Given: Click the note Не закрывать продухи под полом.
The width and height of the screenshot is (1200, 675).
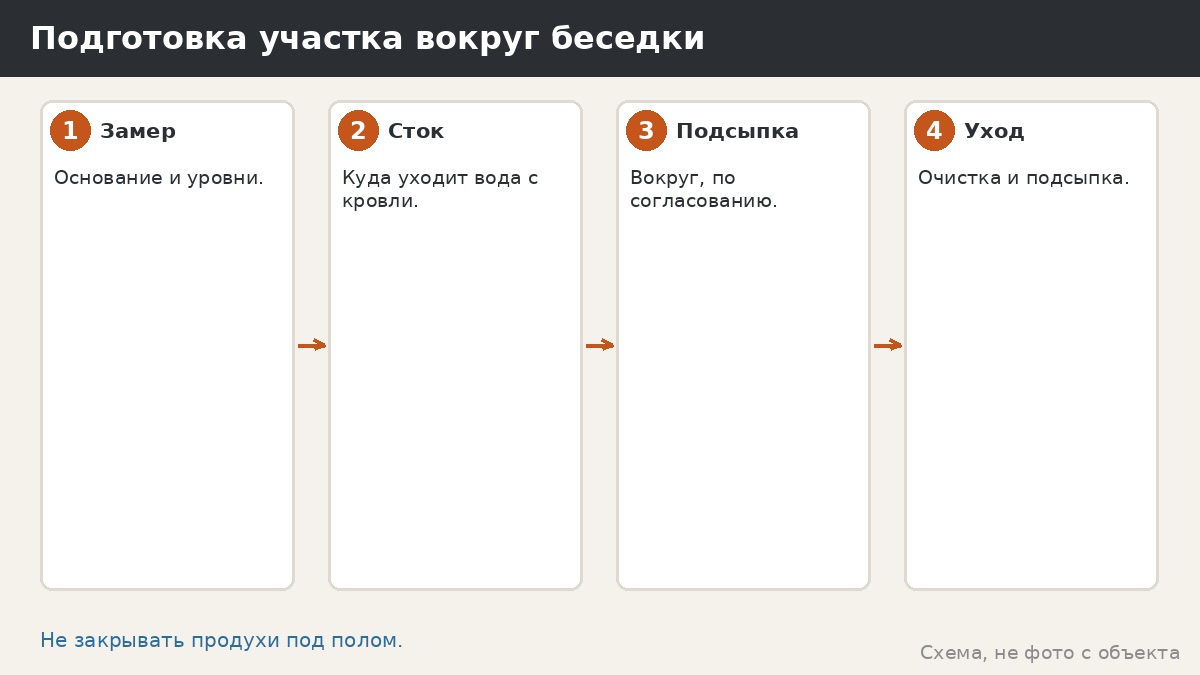Looking at the screenshot, I should tap(221, 641).
